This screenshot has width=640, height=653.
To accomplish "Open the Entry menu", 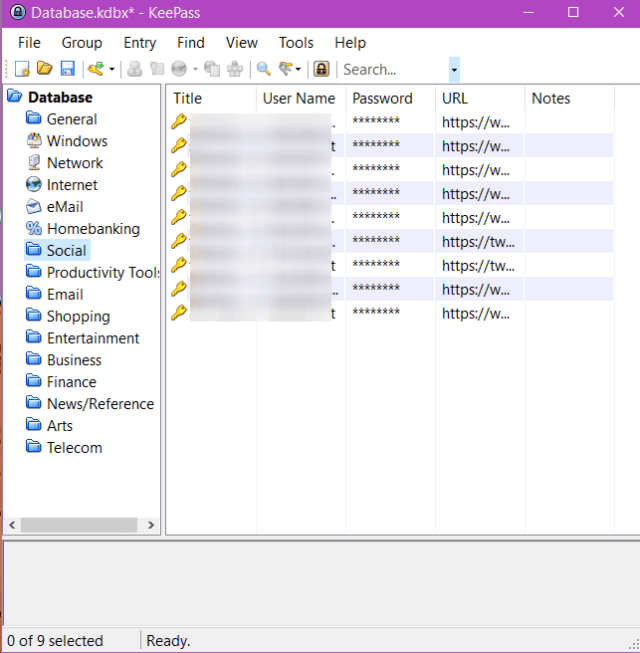I will (139, 42).
